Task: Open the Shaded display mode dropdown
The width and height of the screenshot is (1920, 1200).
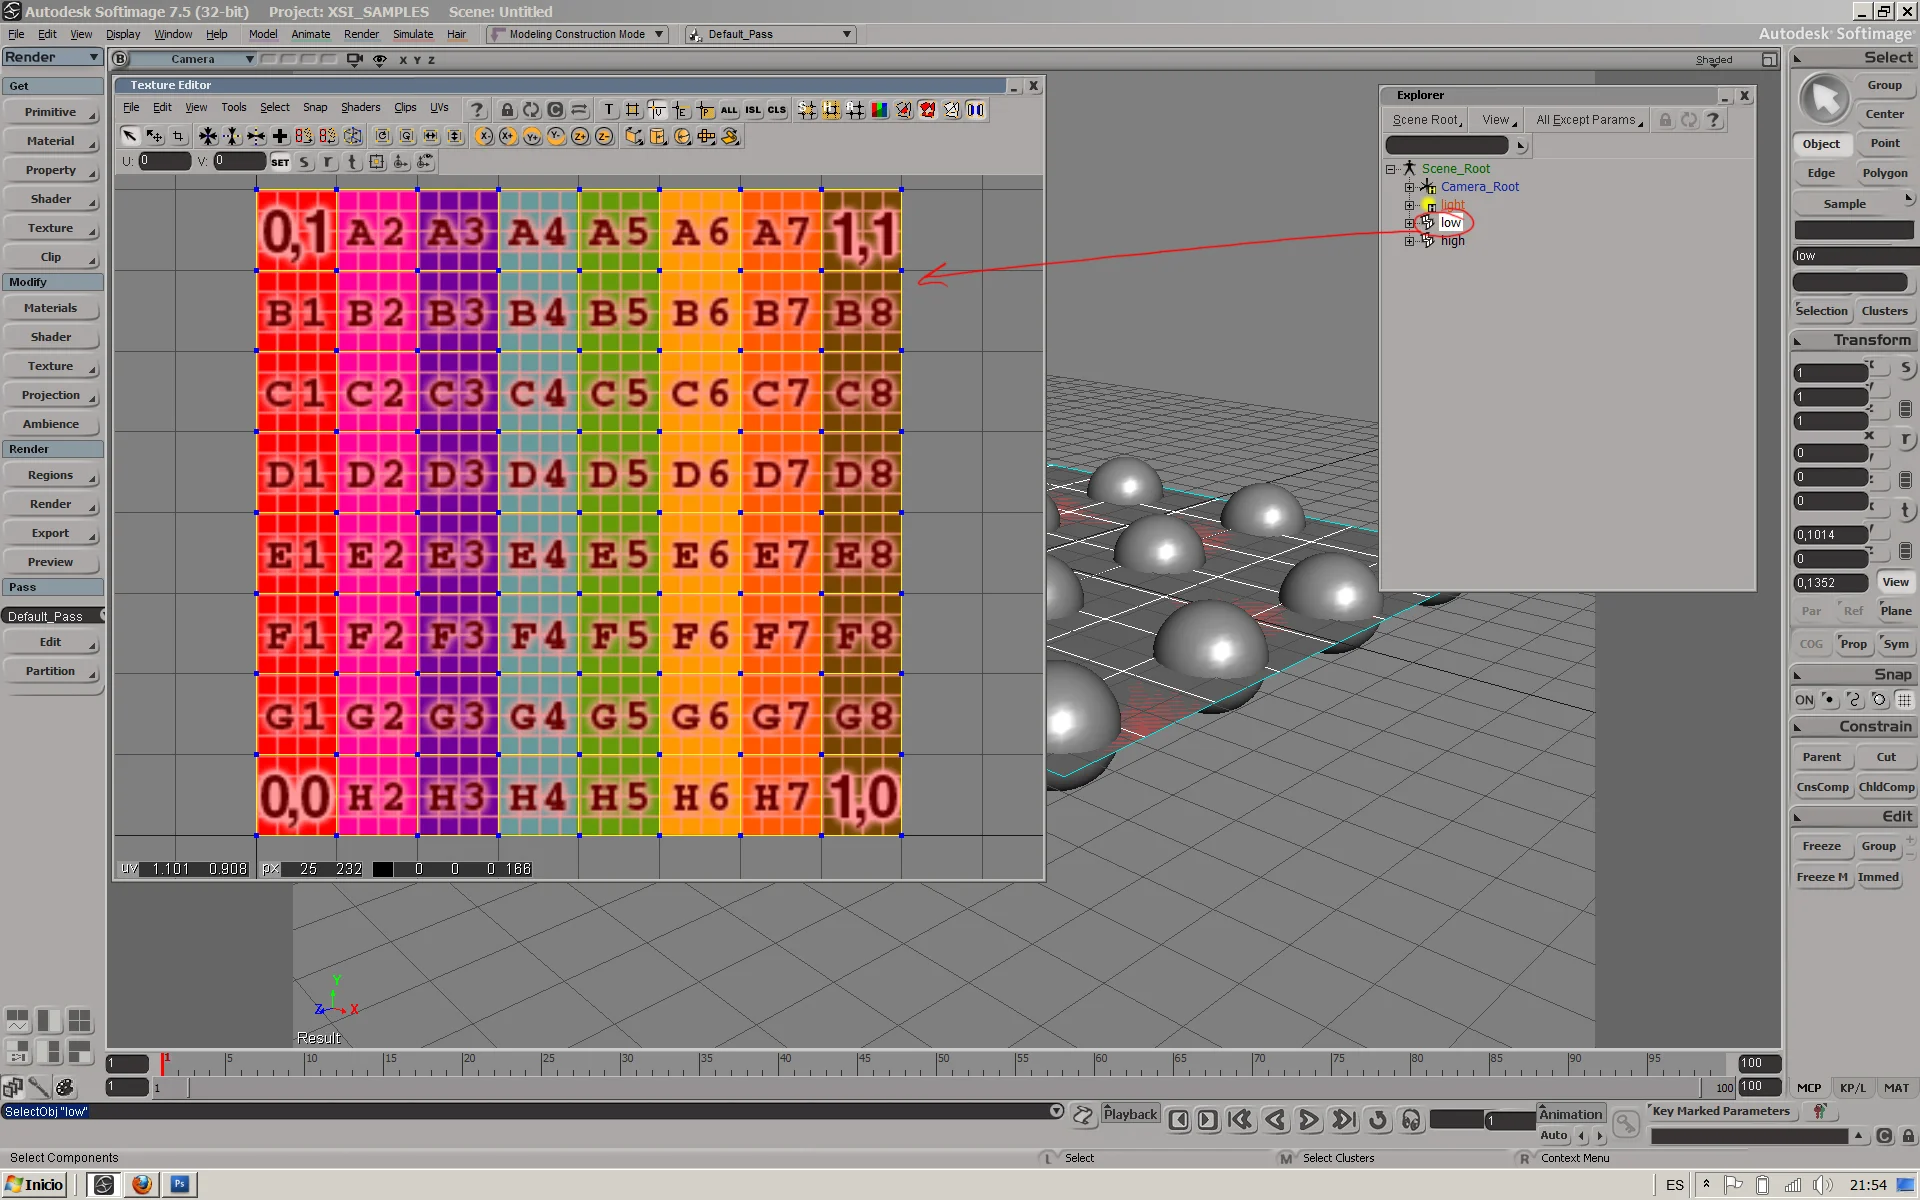Action: pos(1714,60)
